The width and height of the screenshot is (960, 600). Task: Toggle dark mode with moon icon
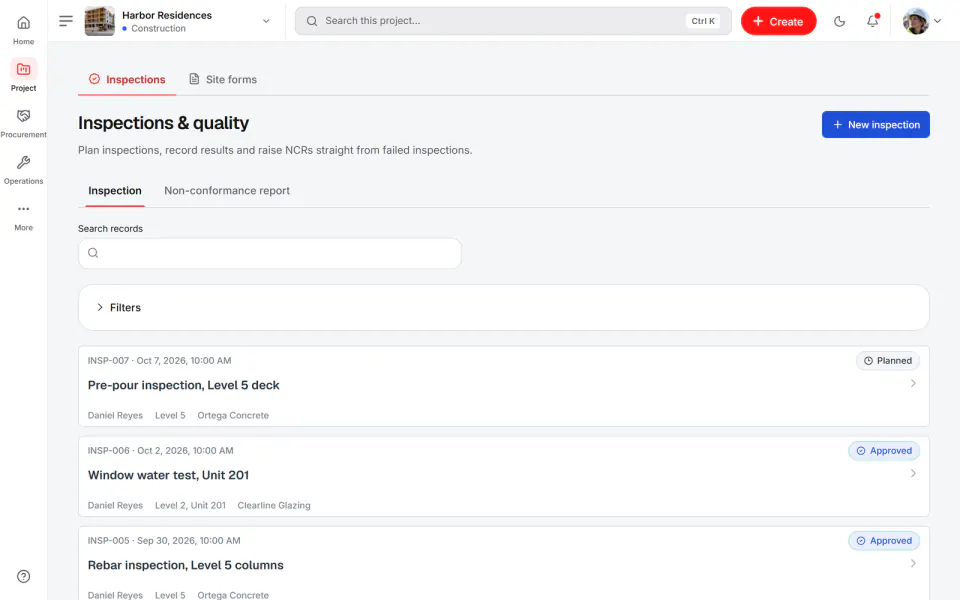click(x=839, y=21)
